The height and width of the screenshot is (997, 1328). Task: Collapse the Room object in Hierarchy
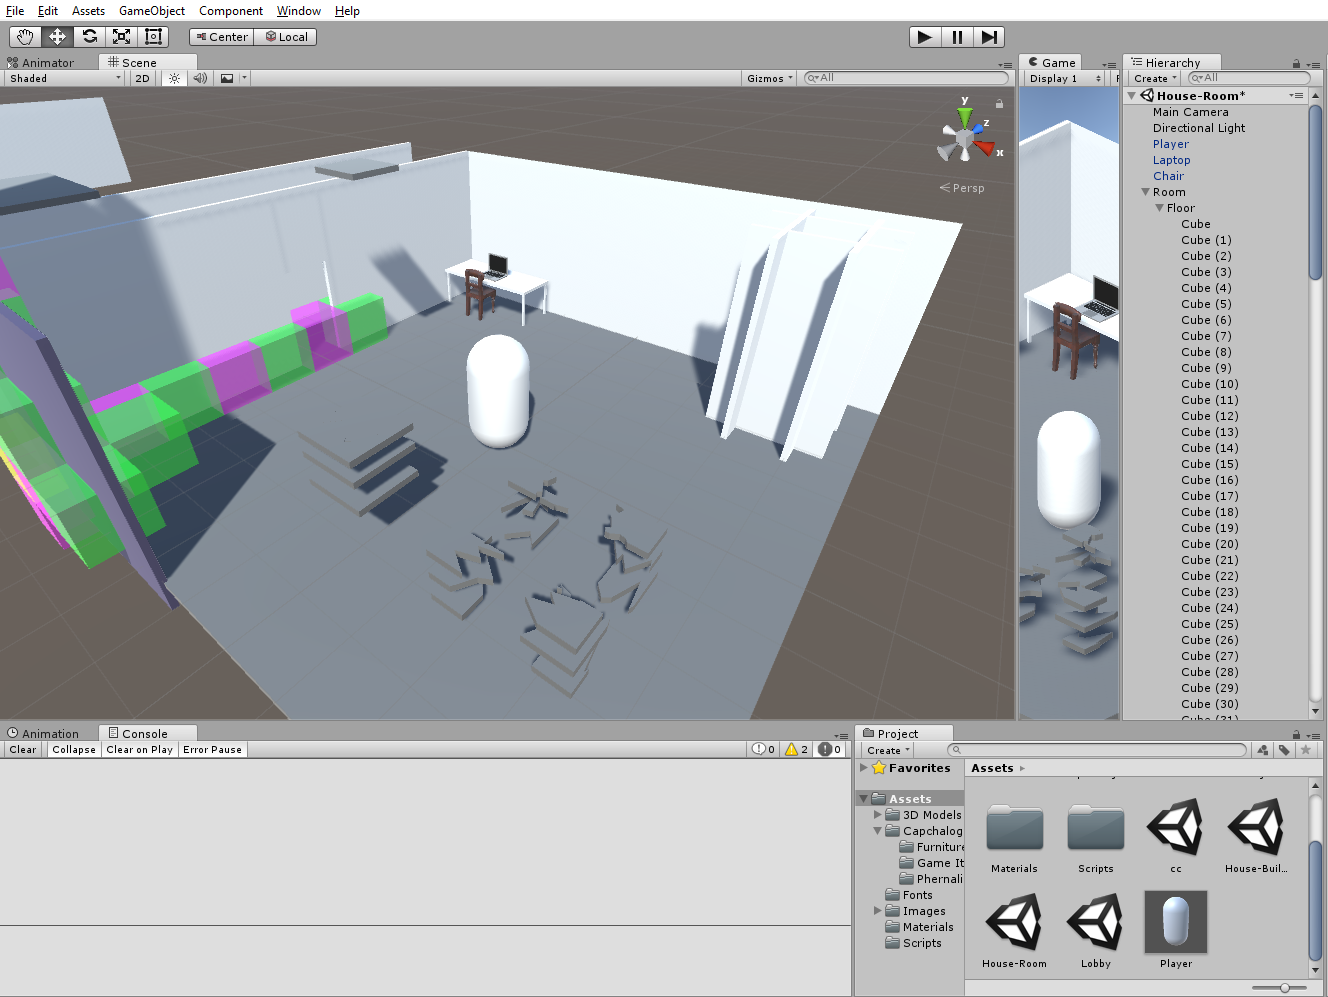pos(1146,192)
